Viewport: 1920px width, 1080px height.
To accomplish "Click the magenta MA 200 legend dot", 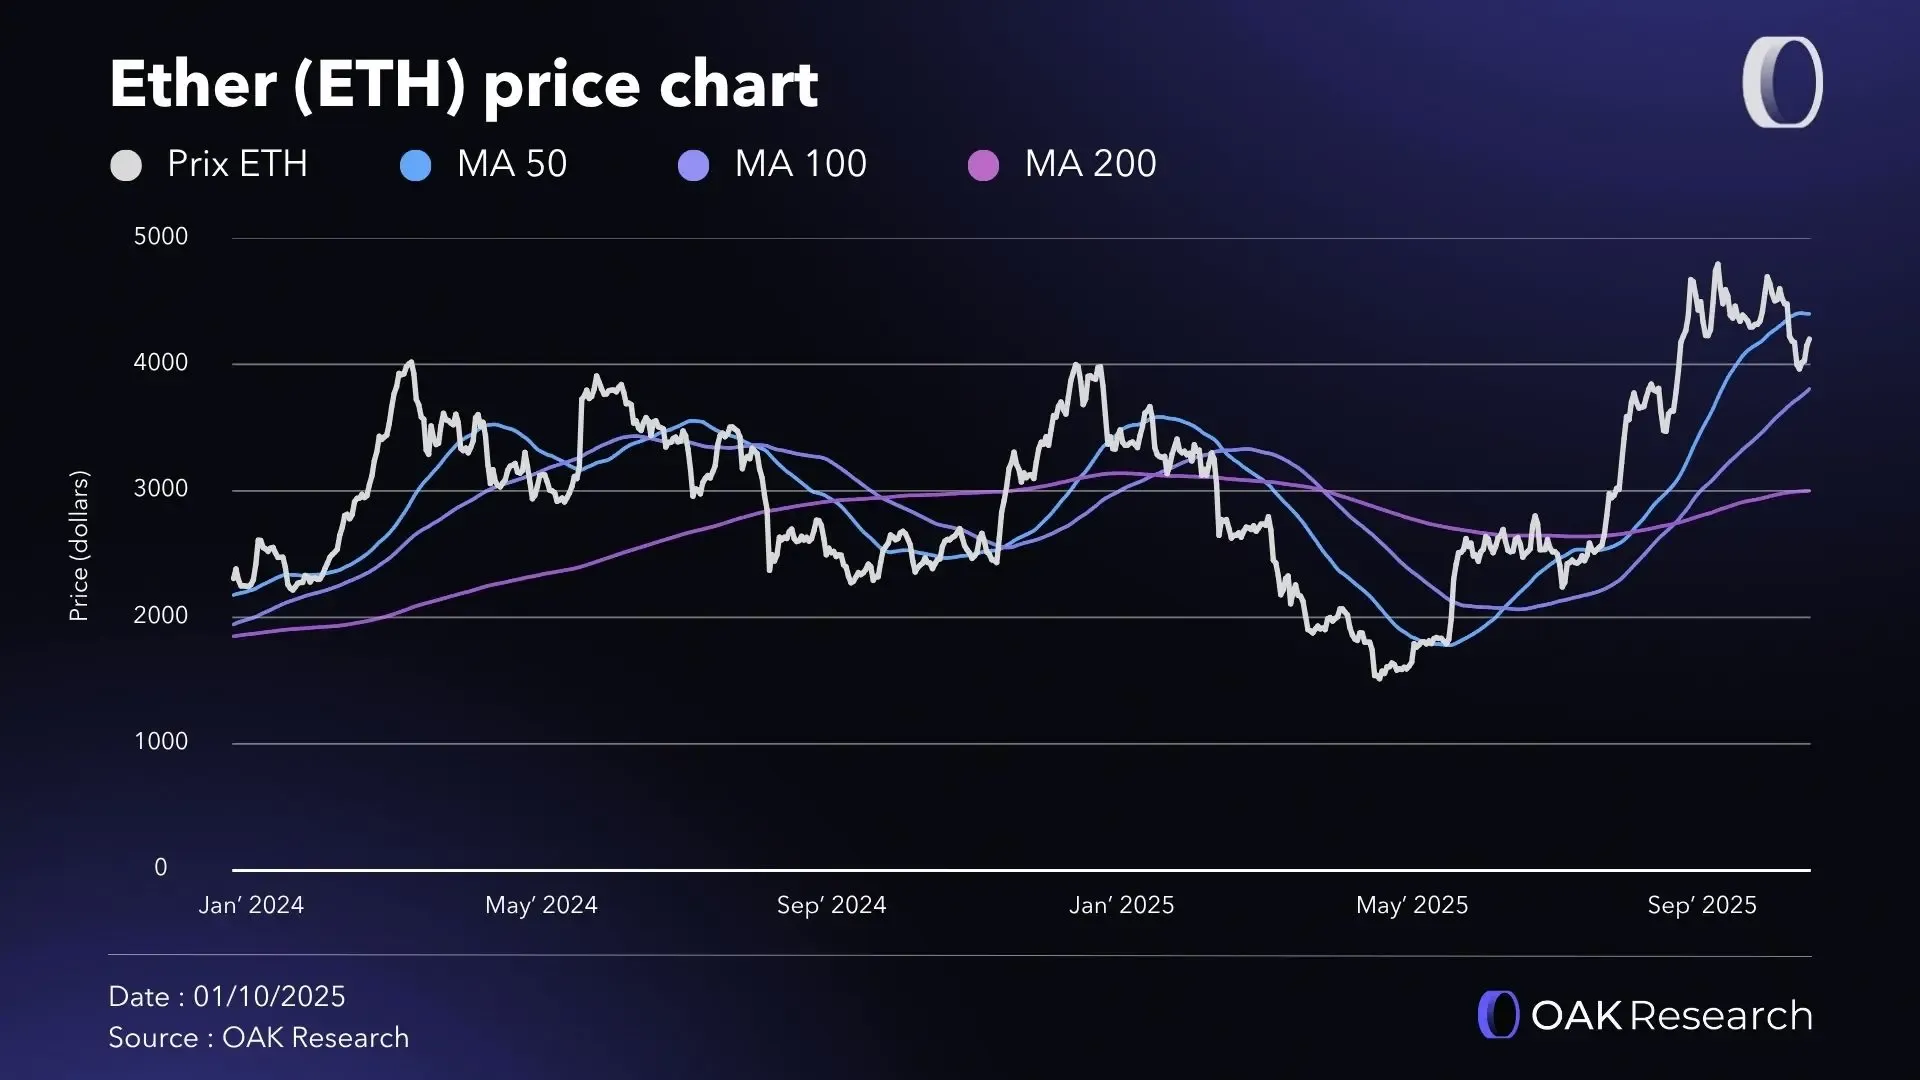I will (x=983, y=165).
